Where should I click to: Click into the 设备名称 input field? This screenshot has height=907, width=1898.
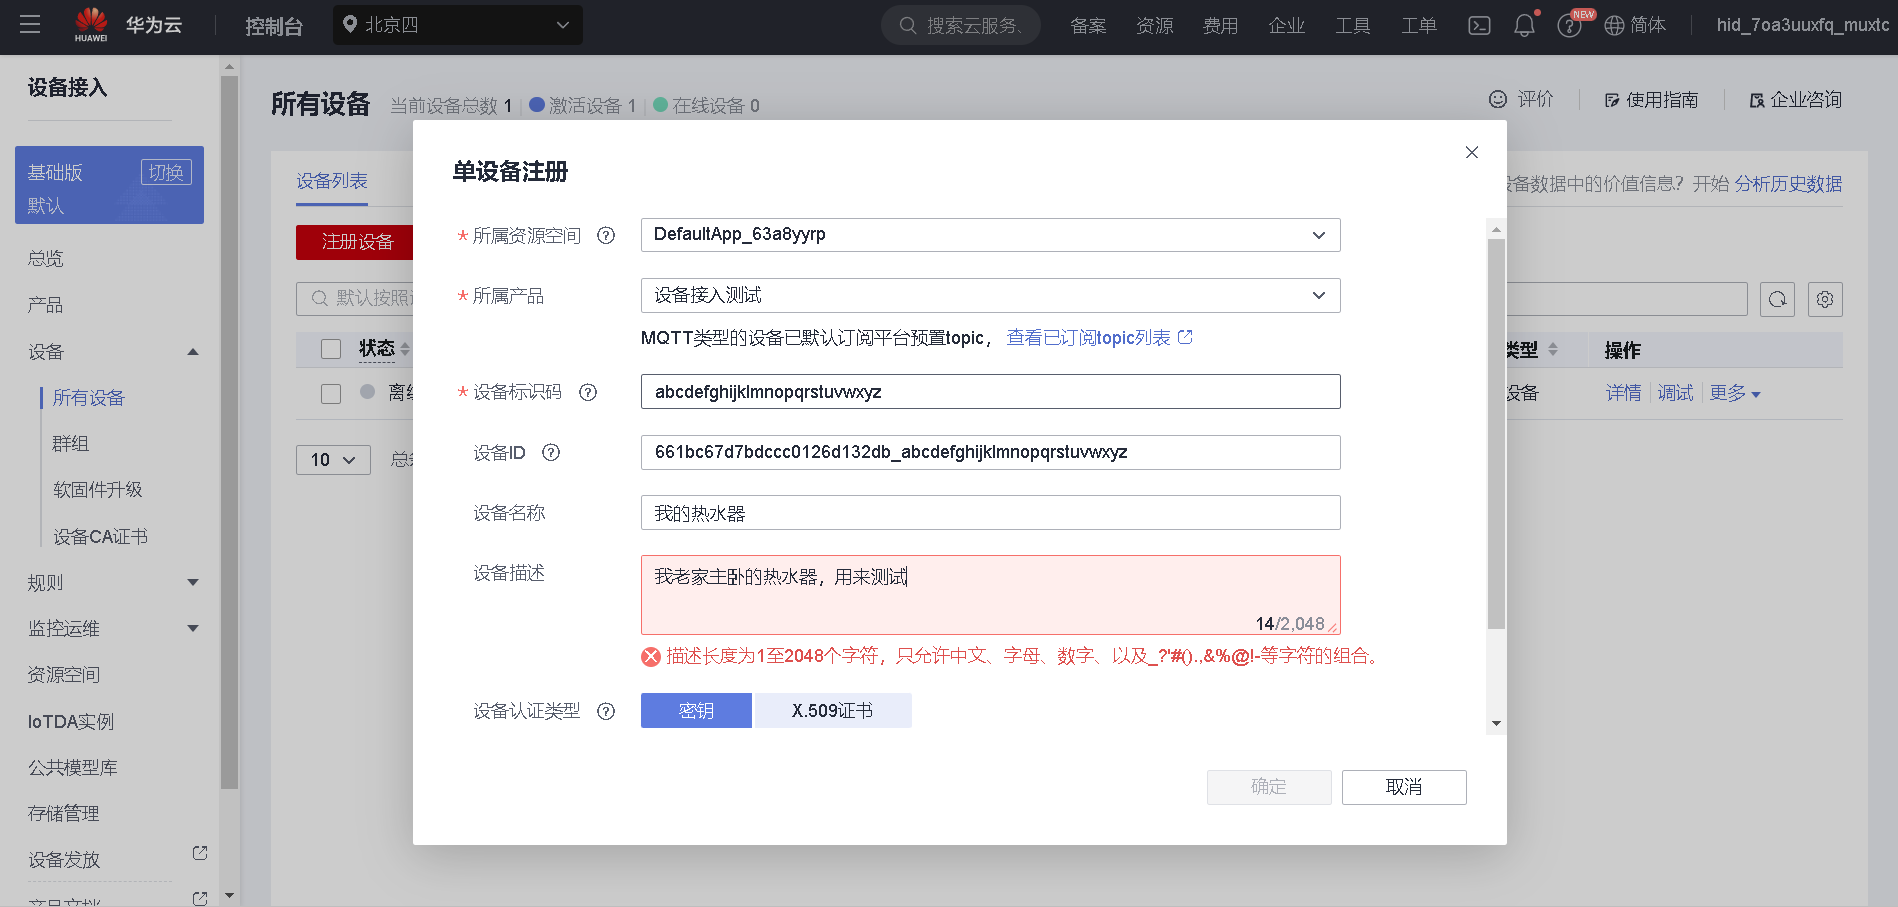tap(990, 513)
